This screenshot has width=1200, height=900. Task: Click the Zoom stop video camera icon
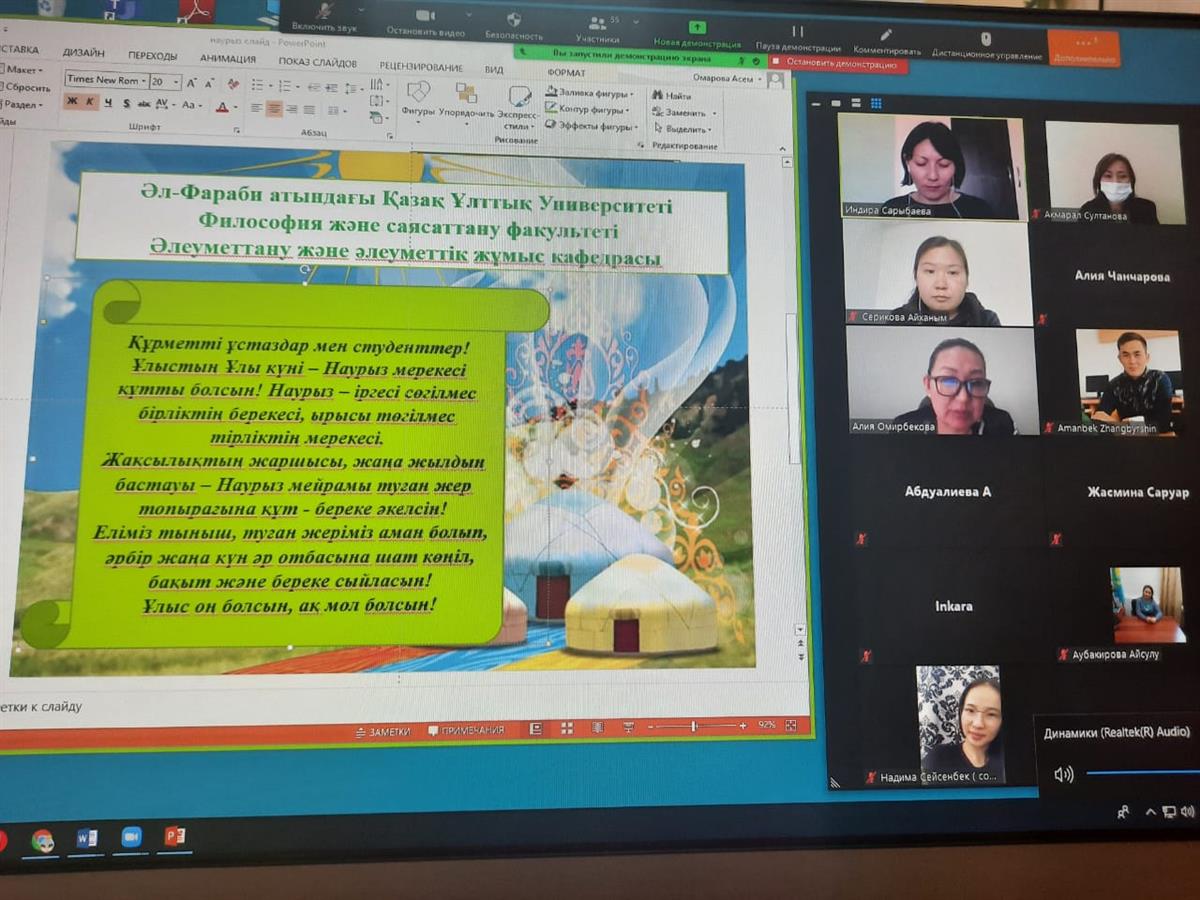point(425,17)
